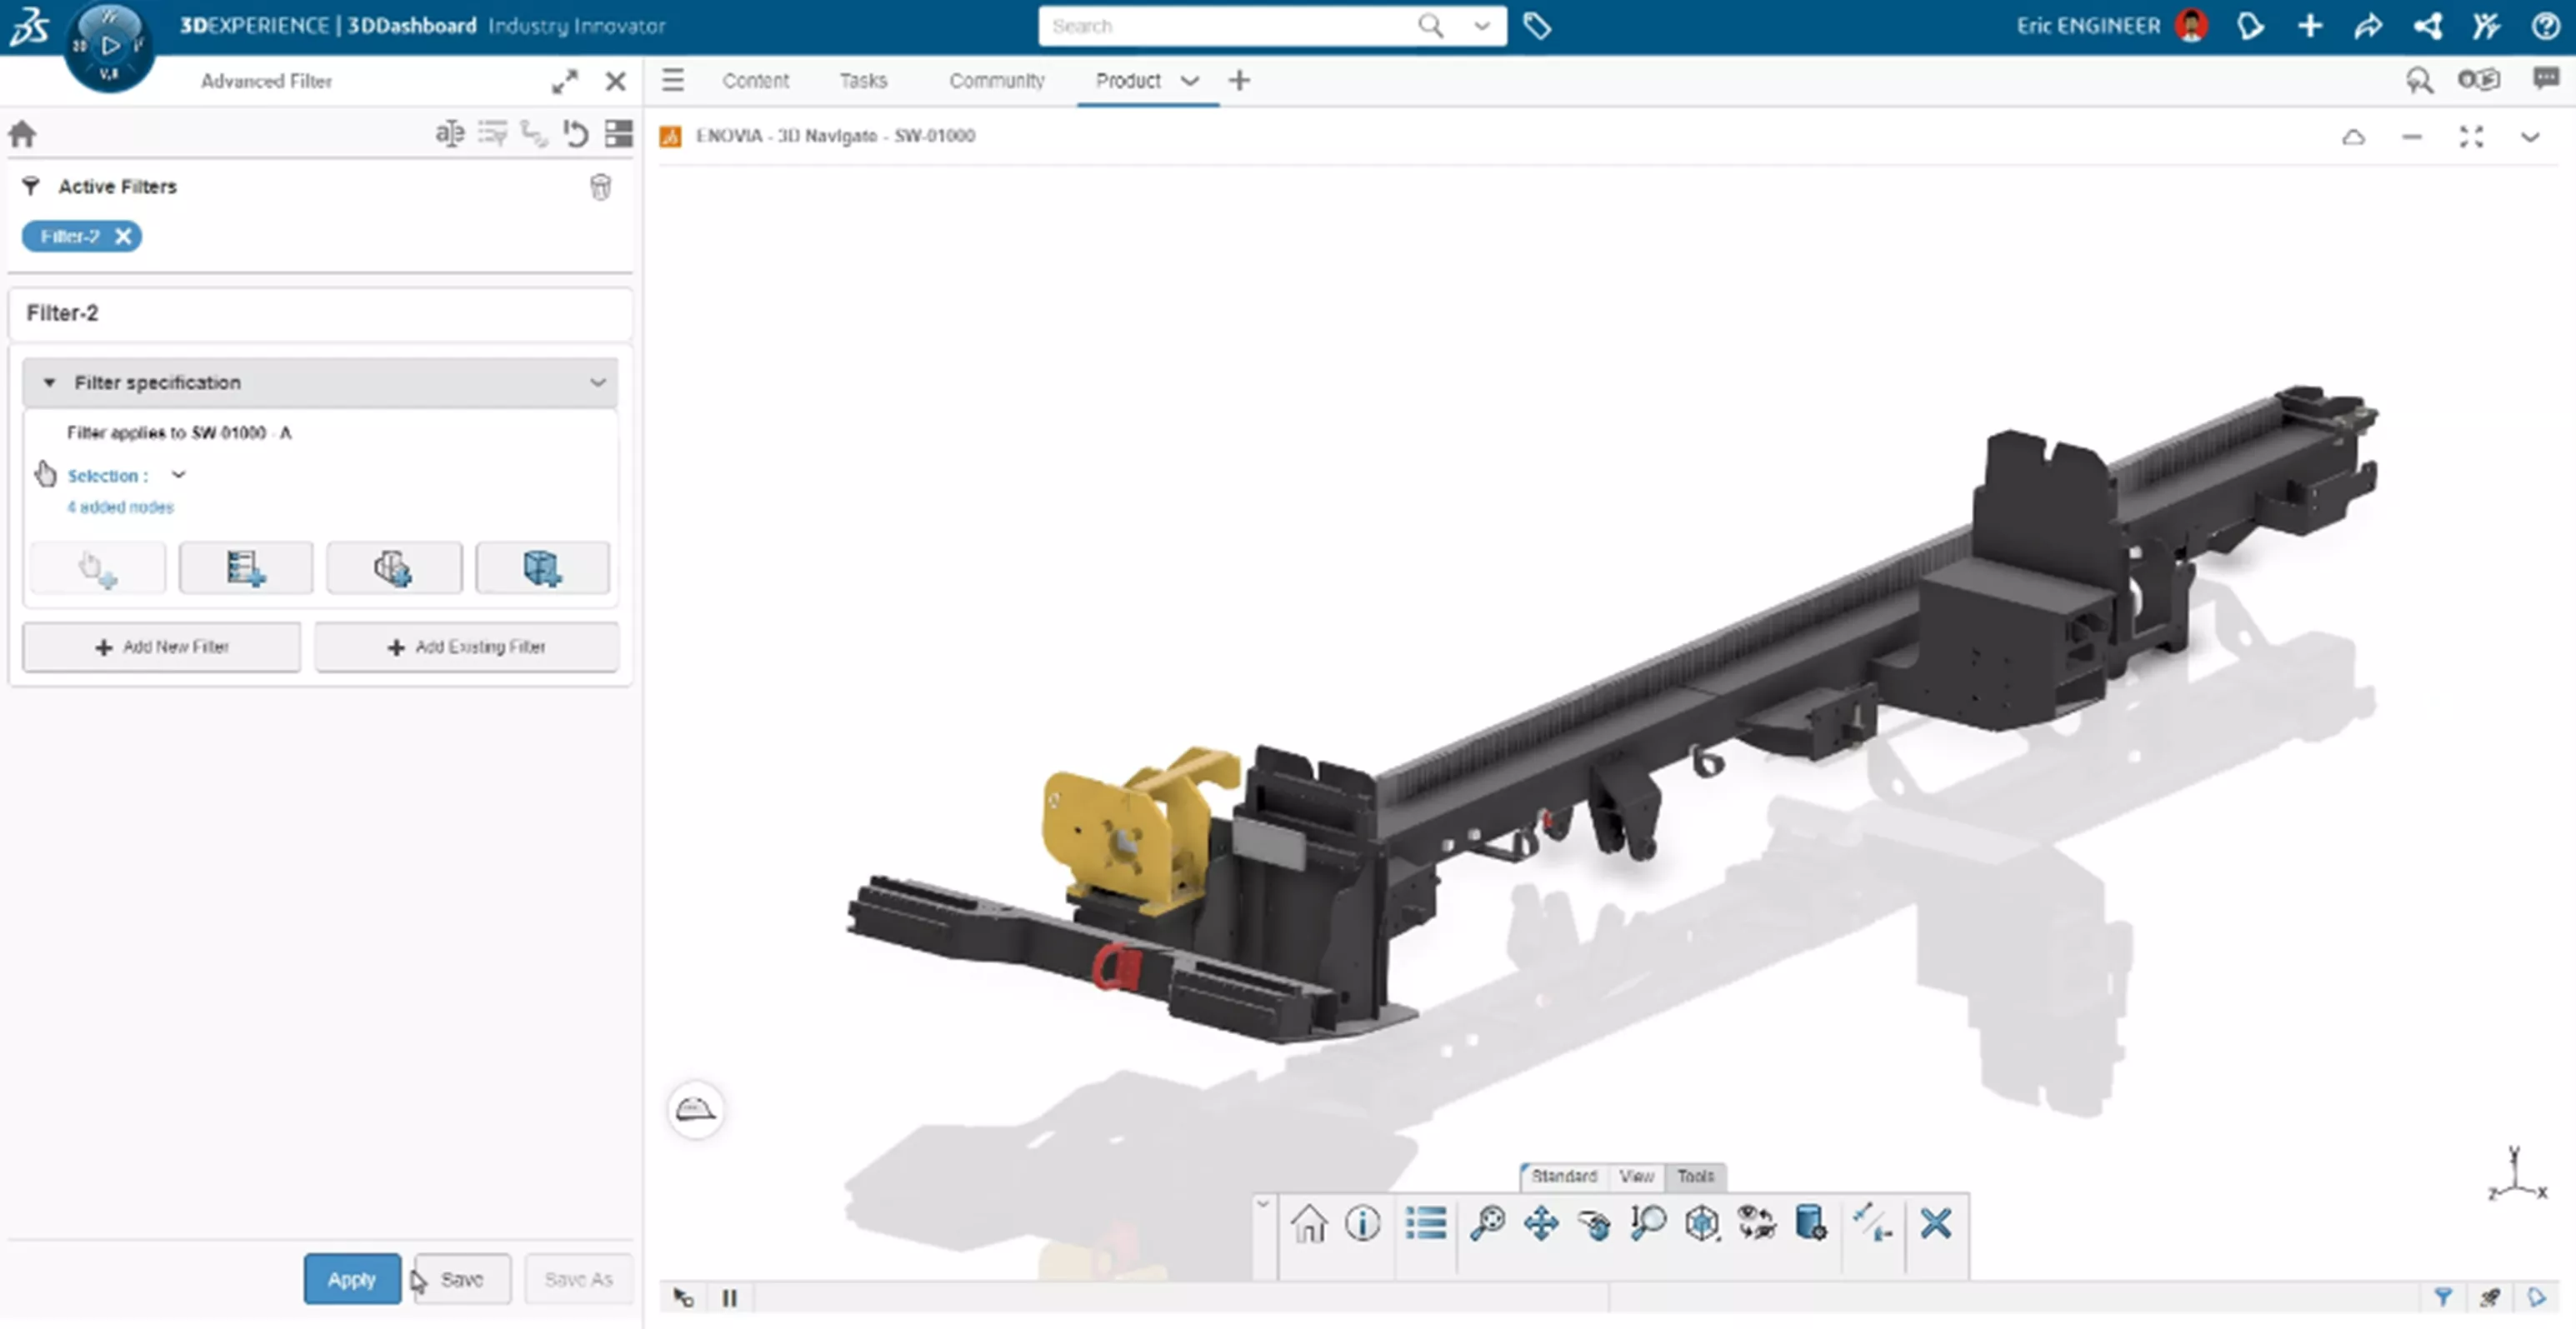This screenshot has width=2576, height=1329.
Task: Open the Product tab dropdown arrow
Action: click(1189, 81)
